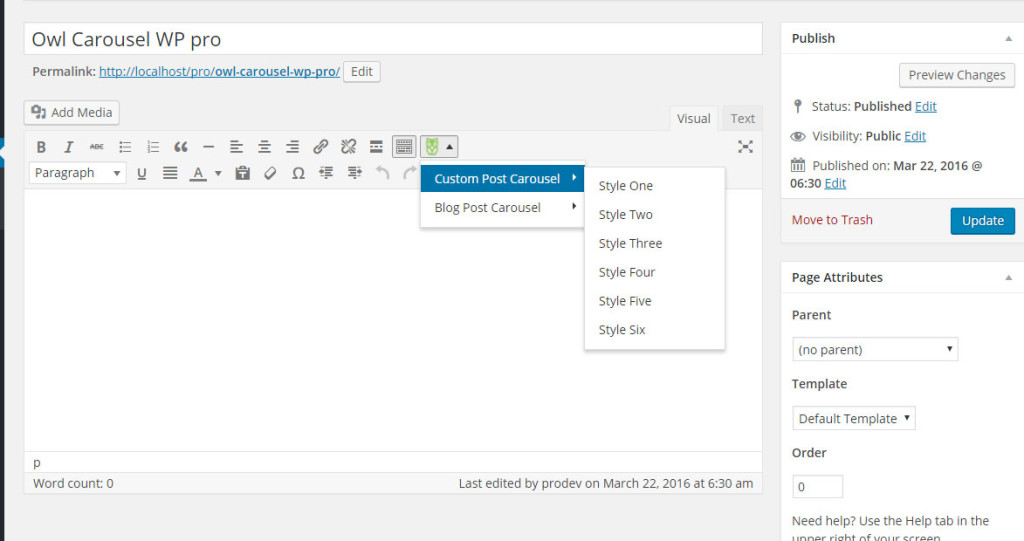Apply text color with the A icon
This screenshot has height=541, width=1024.
pos(198,173)
